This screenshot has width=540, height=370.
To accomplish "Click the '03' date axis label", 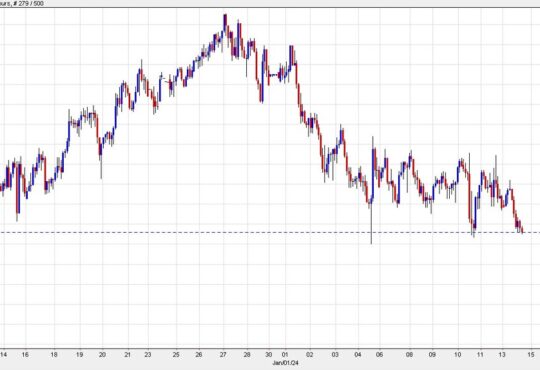I will tap(335, 354).
